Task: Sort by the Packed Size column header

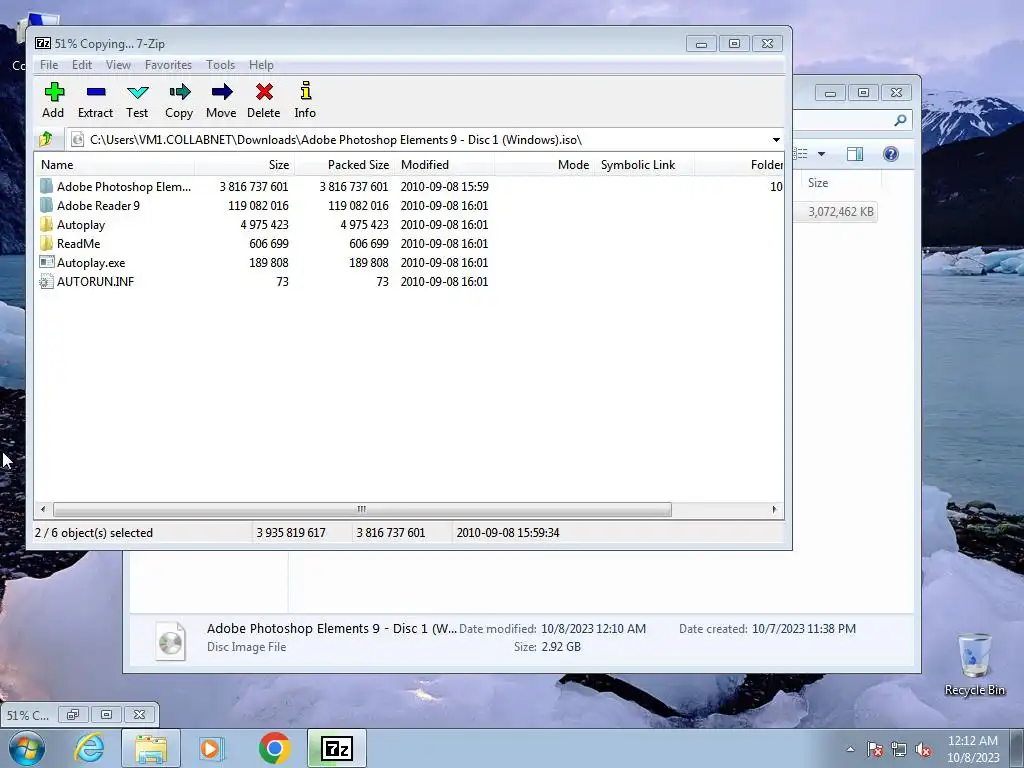Action: click(344, 165)
